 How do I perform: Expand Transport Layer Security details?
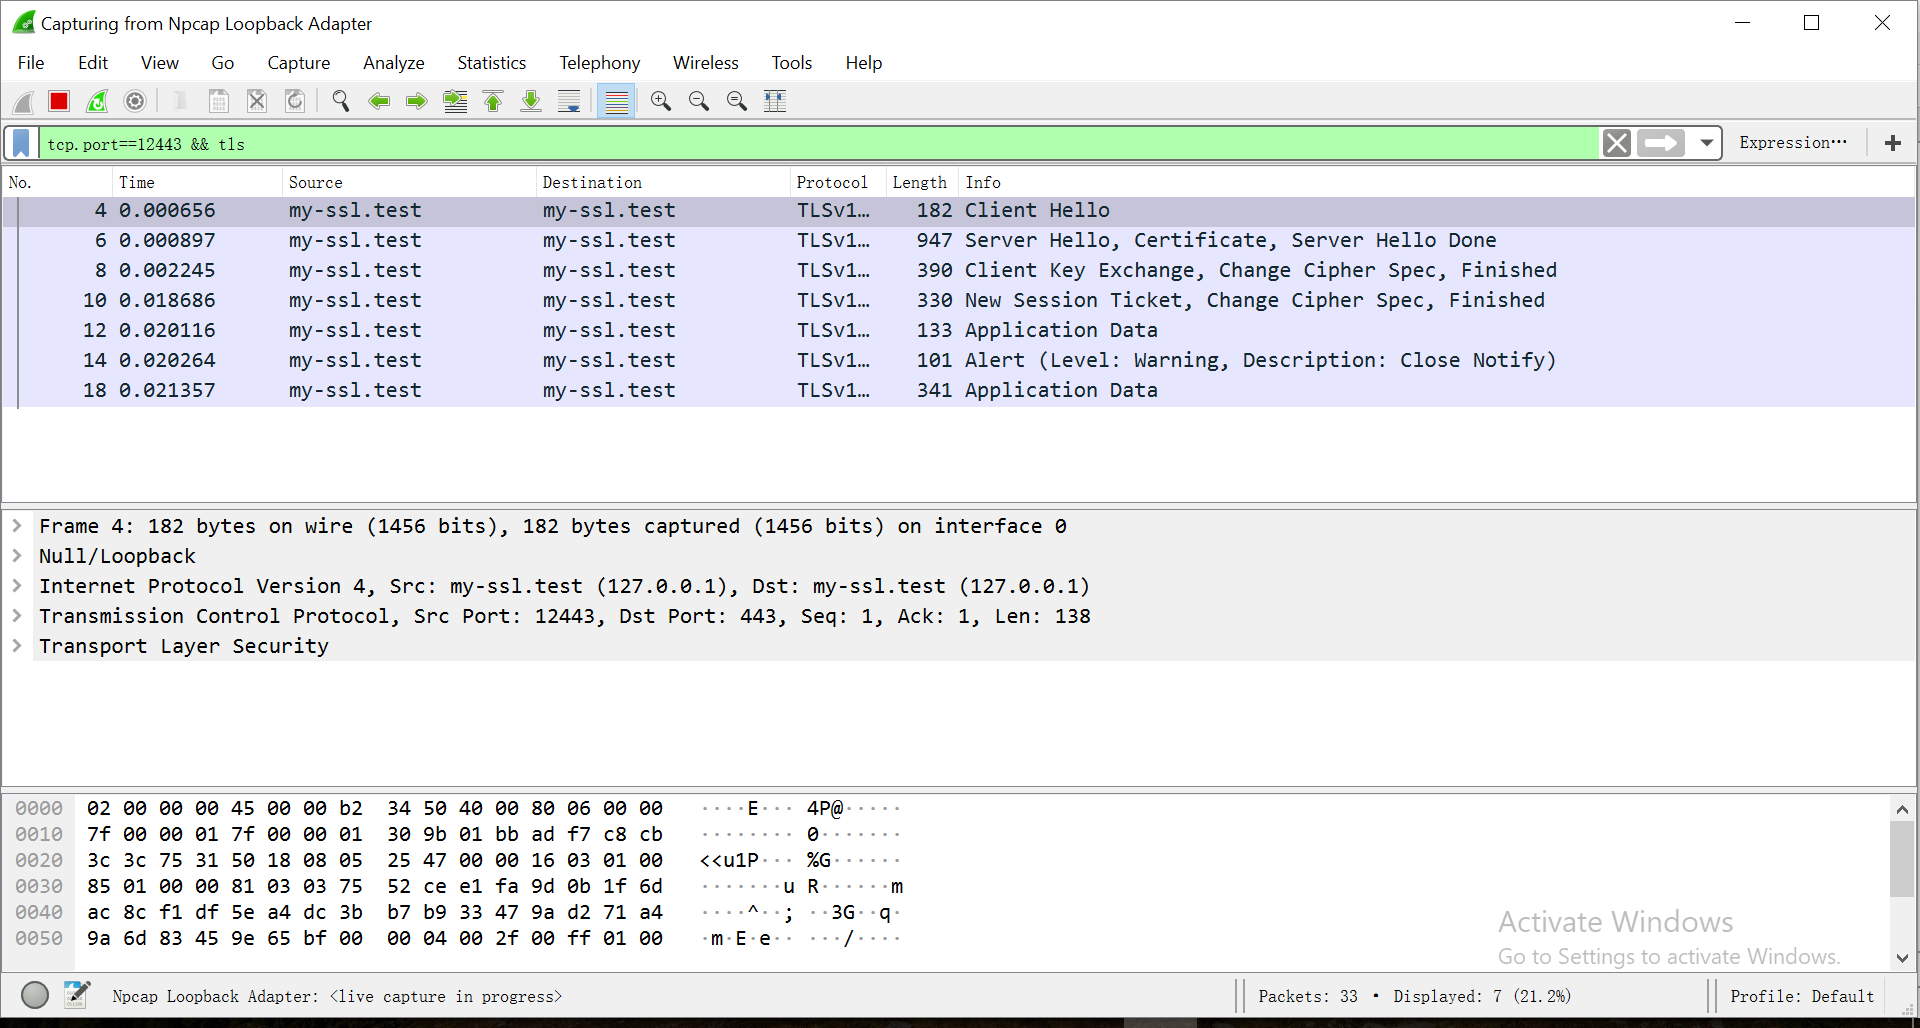point(17,645)
